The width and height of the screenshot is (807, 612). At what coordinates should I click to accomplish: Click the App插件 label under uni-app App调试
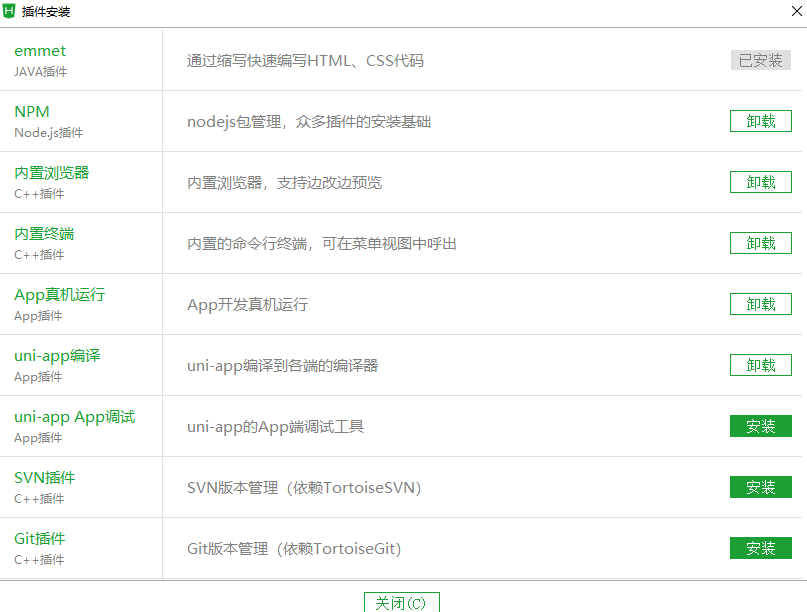(38, 438)
